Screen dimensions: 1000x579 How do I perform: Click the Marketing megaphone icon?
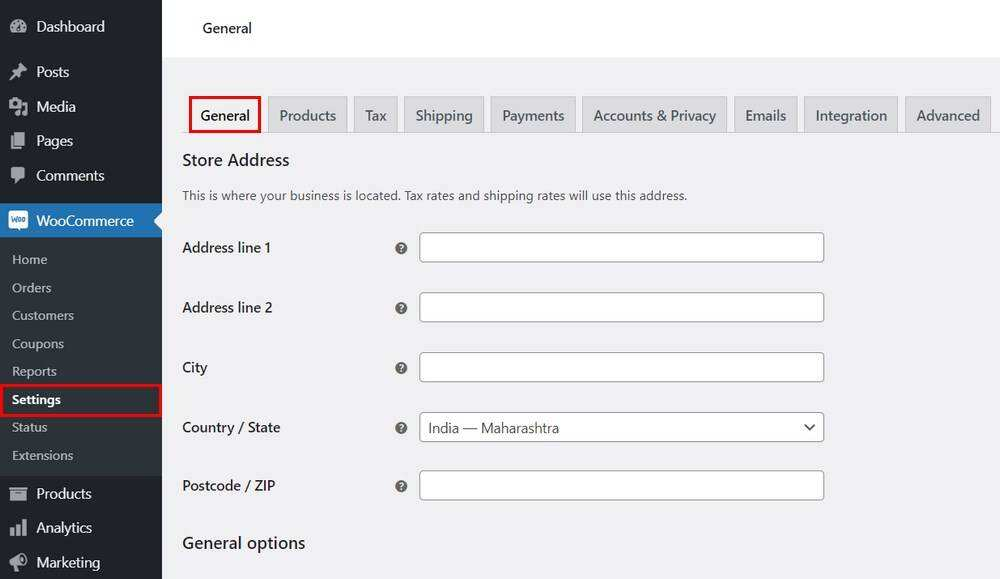pyautogui.click(x=18, y=562)
